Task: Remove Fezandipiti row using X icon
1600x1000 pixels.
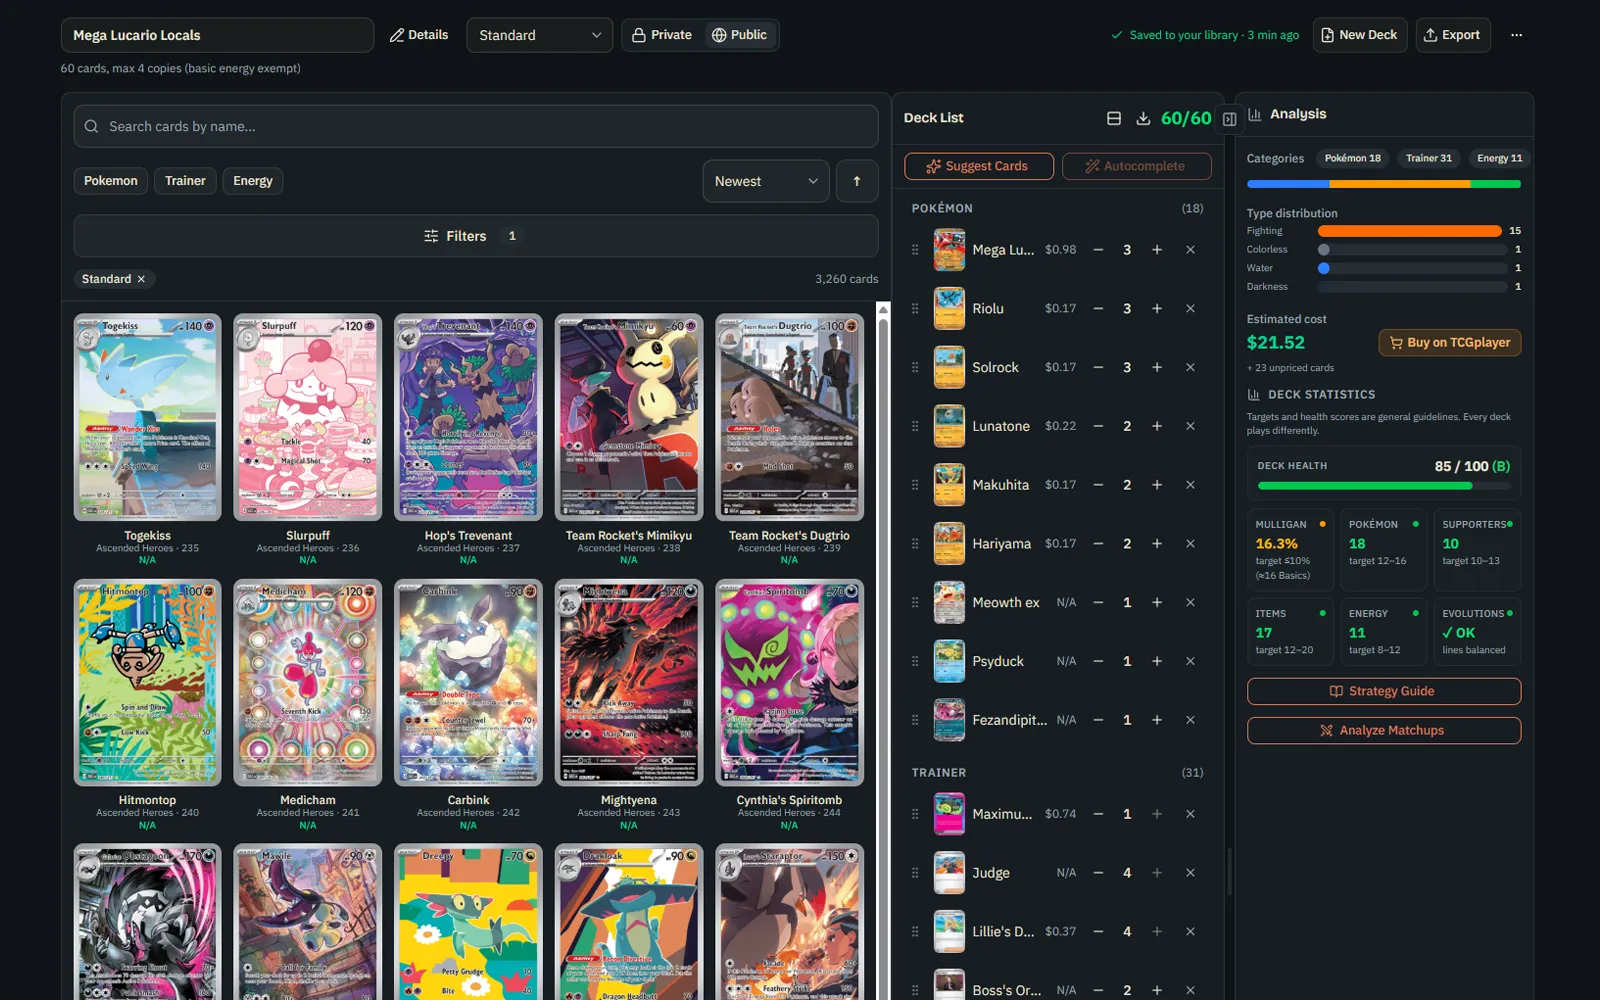Action: [x=1190, y=720]
